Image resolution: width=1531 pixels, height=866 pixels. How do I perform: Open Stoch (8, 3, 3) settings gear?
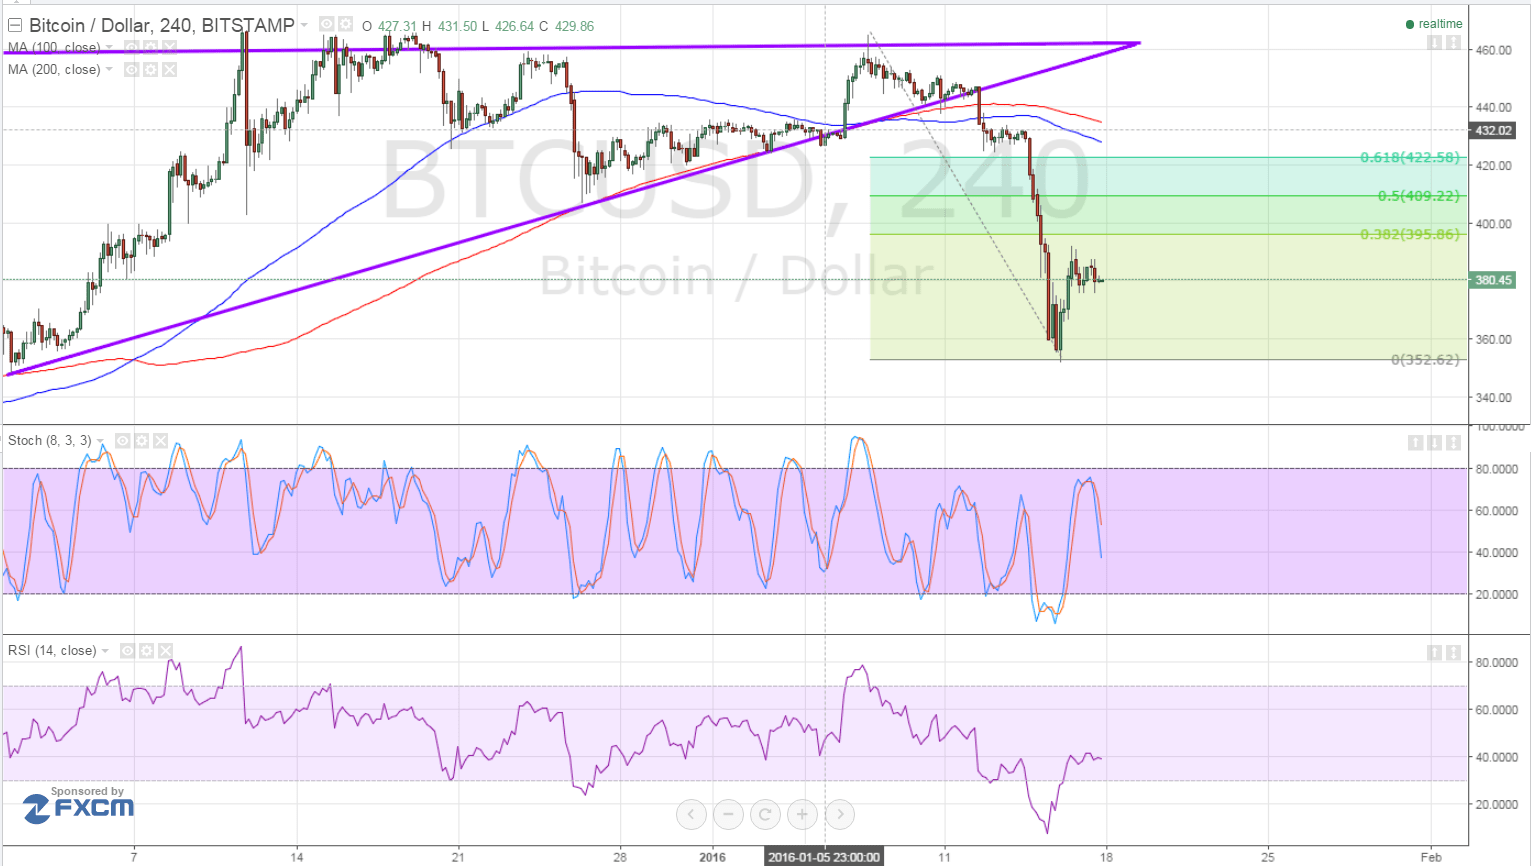pos(141,441)
